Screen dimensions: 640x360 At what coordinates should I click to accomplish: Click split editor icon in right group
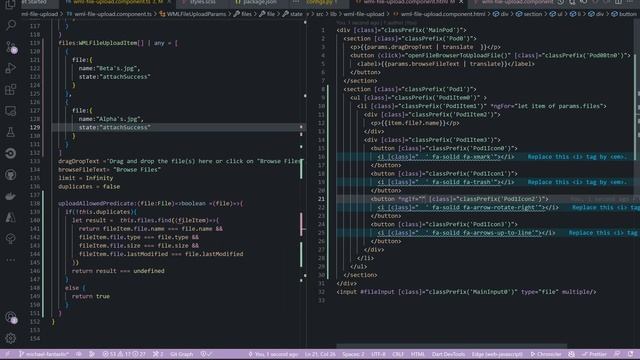(x=618, y=2)
